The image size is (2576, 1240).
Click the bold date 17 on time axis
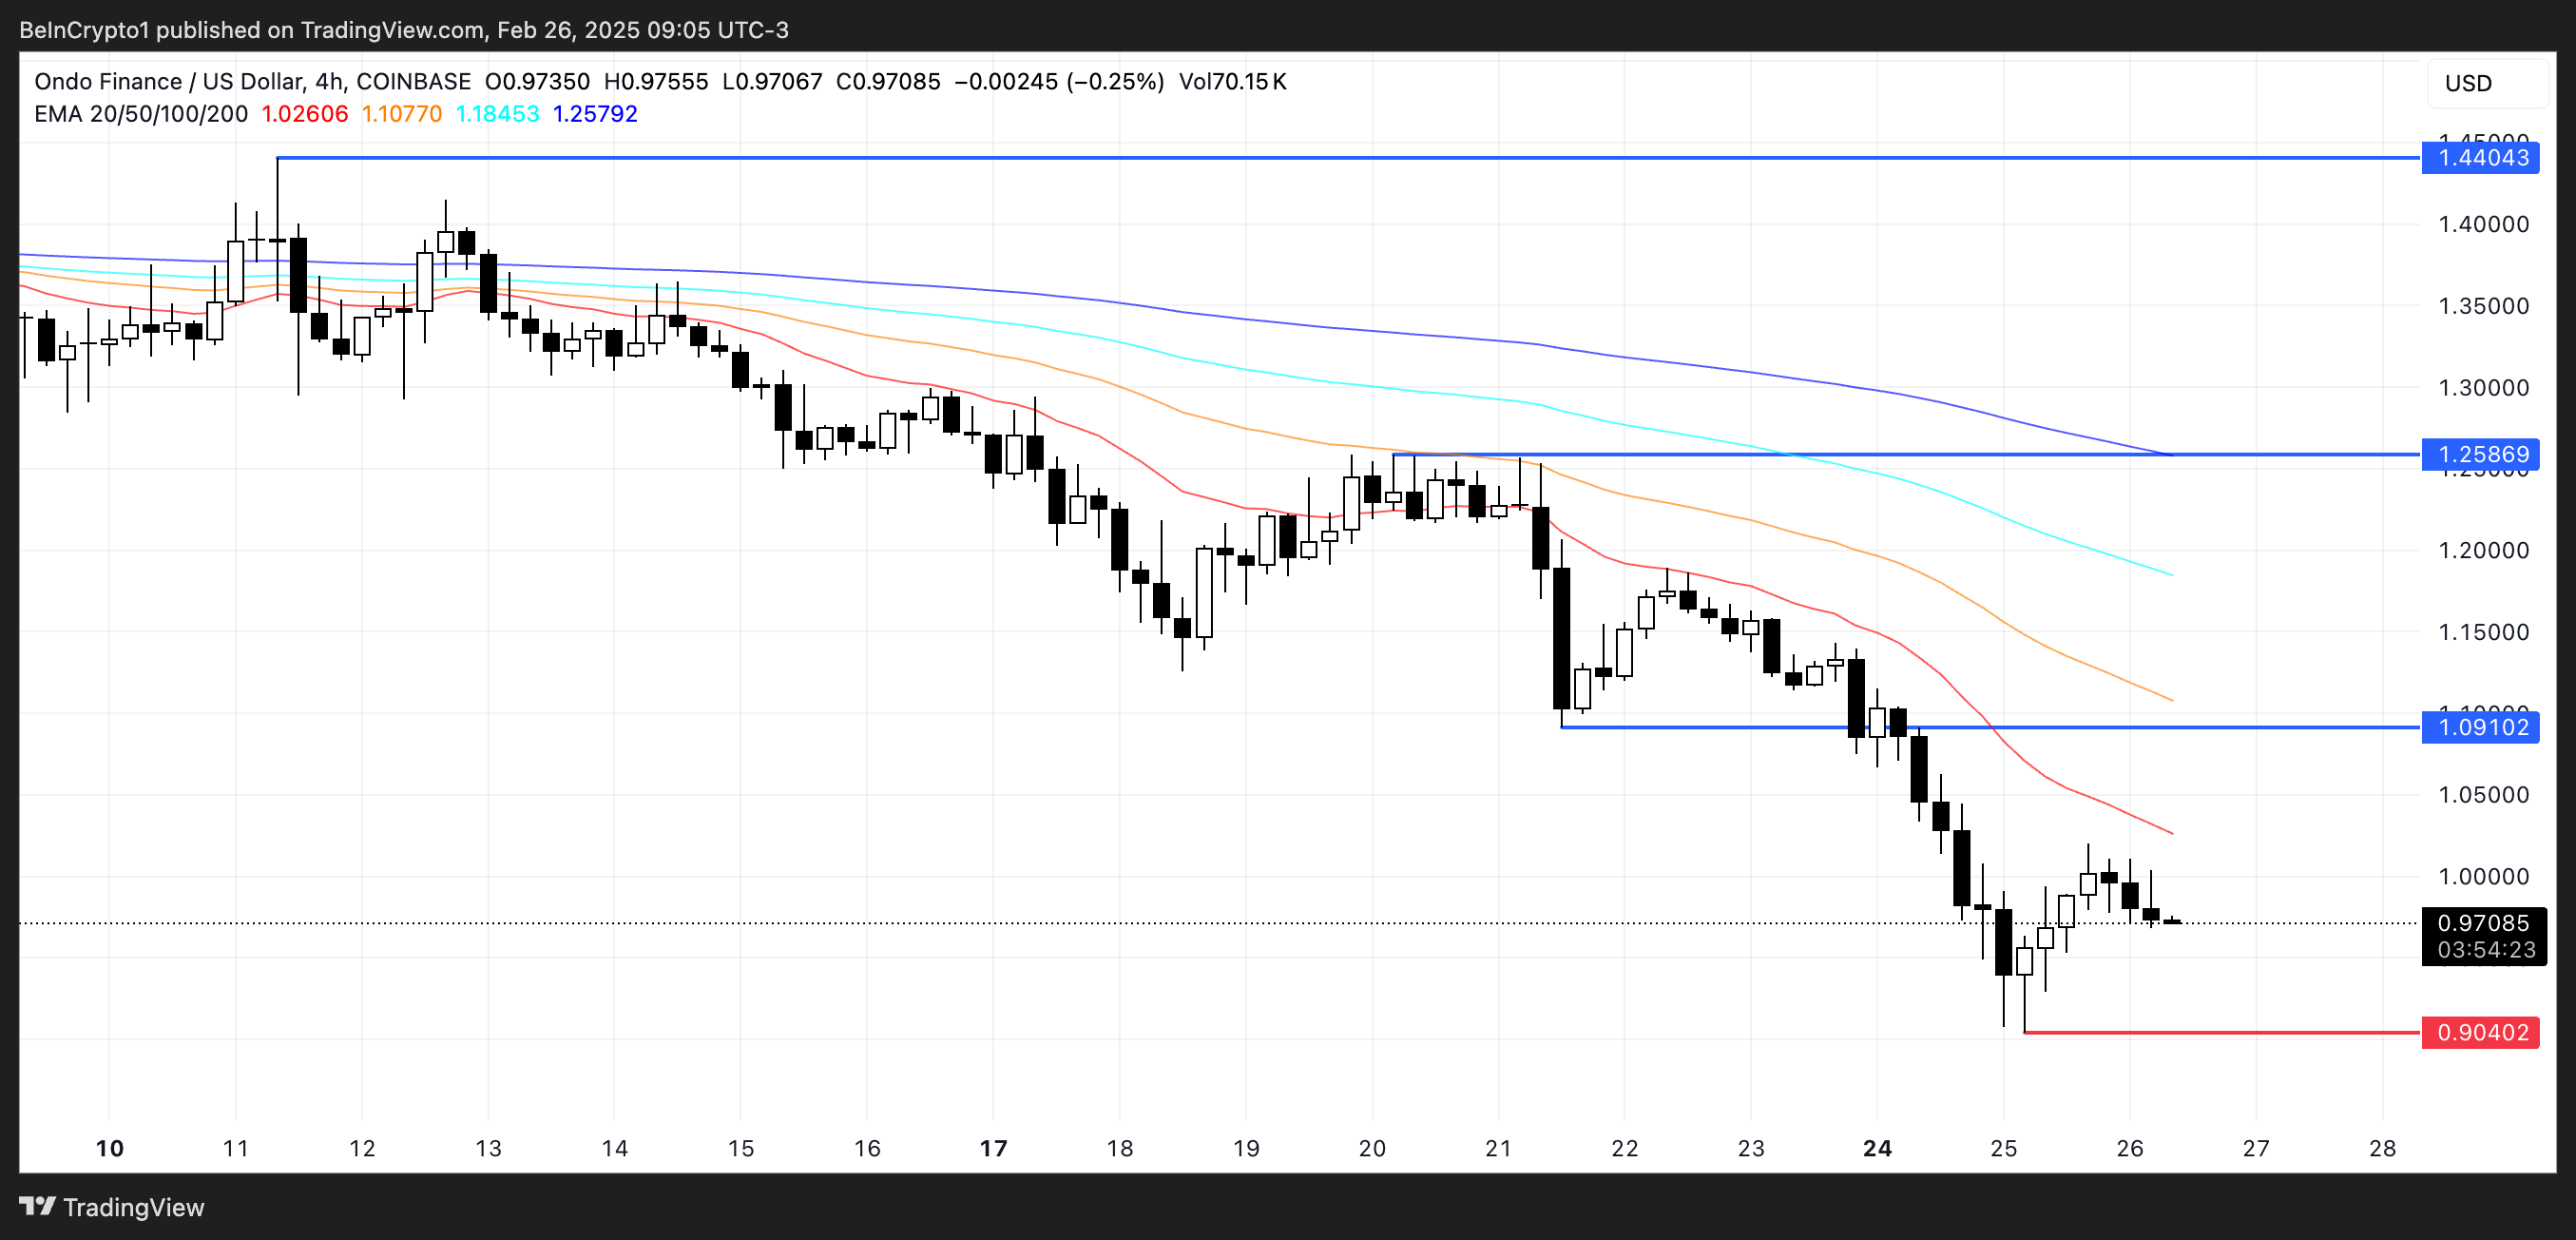click(993, 1148)
